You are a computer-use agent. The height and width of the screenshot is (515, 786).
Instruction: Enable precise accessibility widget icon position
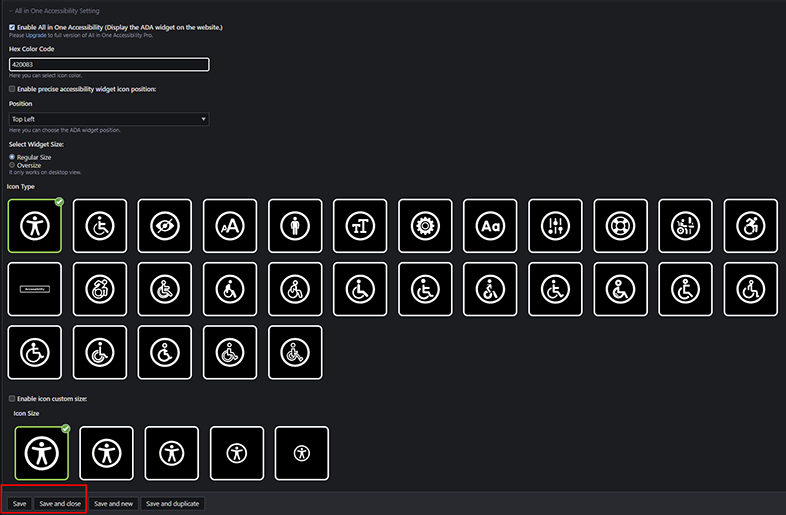(x=12, y=89)
